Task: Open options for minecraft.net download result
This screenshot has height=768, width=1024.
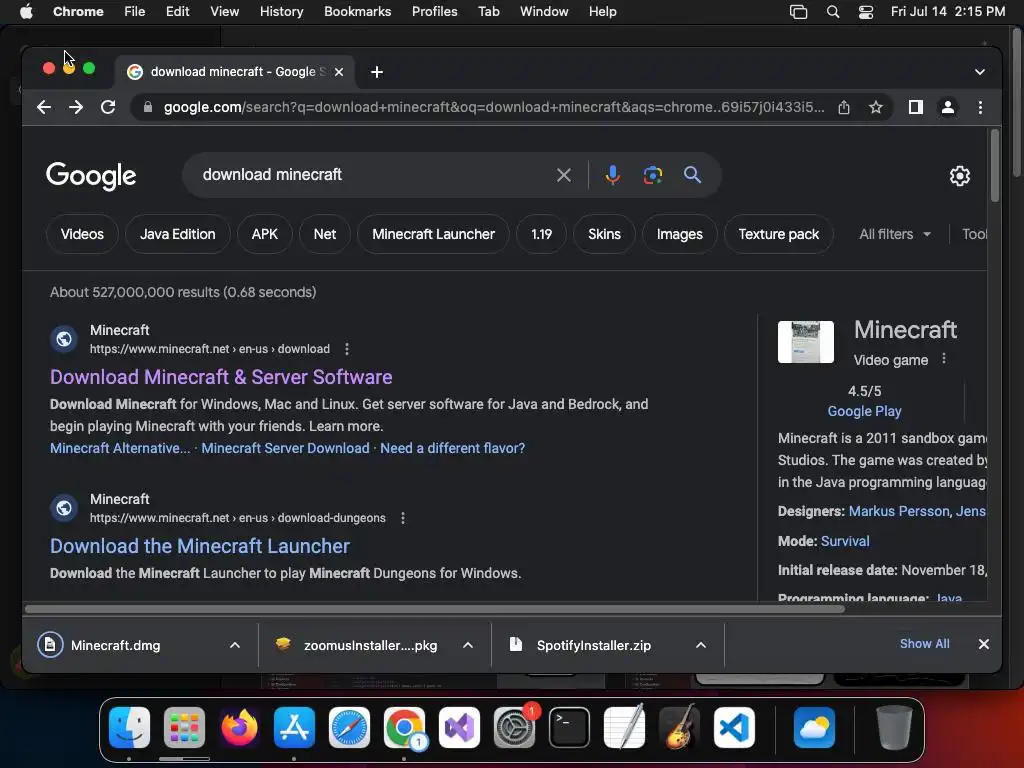Action: (347, 349)
